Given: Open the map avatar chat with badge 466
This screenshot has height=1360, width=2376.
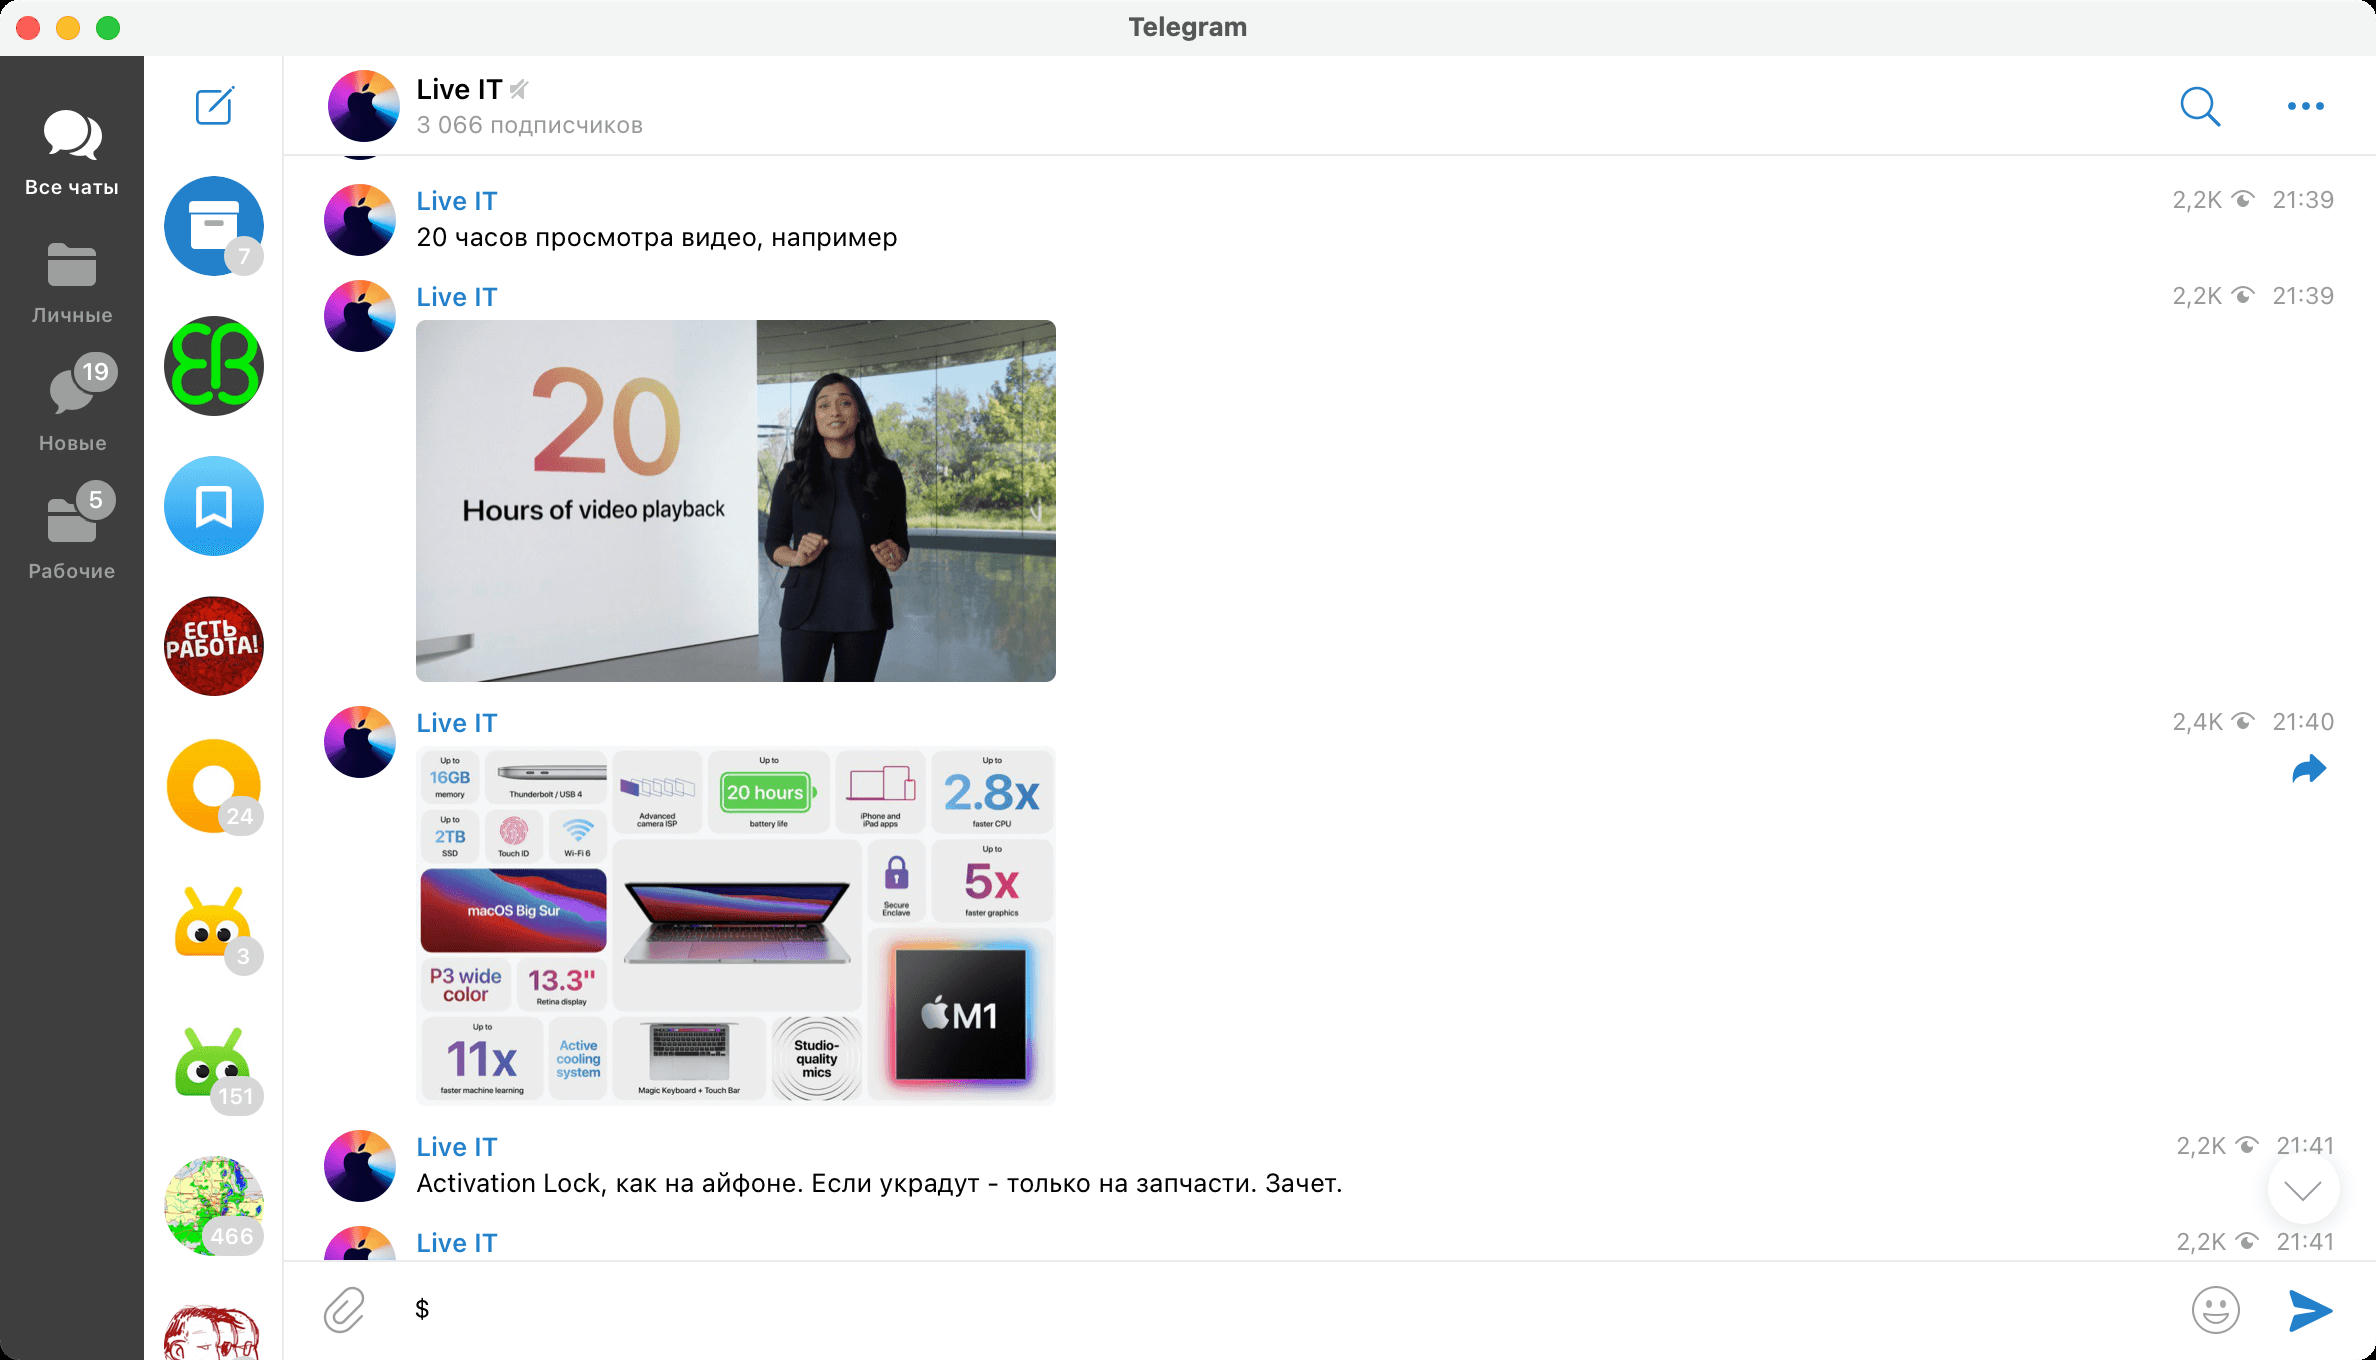Looking at the screenshot, I should [214, 1206].
